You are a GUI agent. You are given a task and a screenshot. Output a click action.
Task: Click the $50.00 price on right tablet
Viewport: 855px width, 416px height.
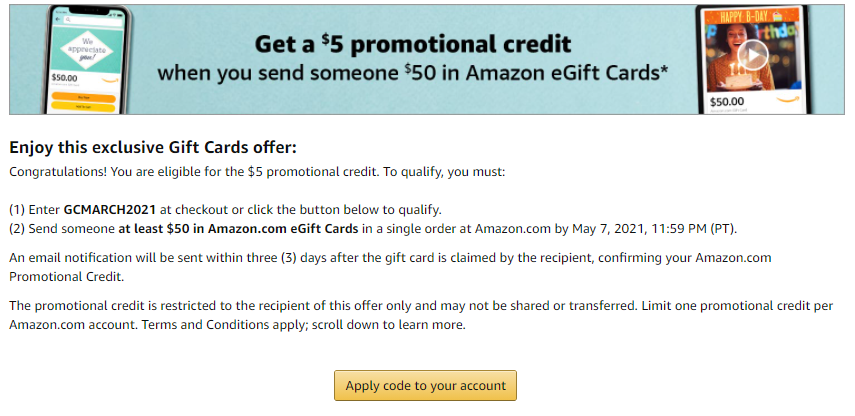pos(727,101)
